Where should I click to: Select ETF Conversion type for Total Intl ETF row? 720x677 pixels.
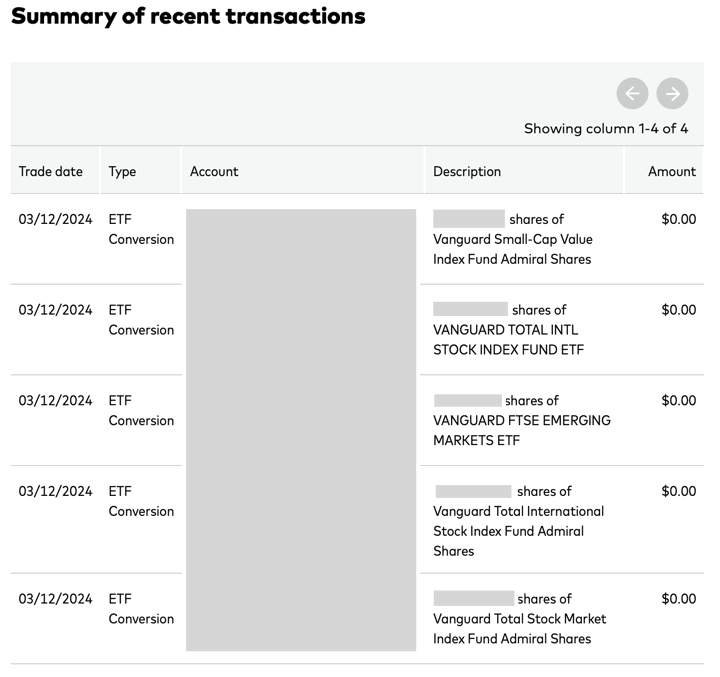pos(141,320)
